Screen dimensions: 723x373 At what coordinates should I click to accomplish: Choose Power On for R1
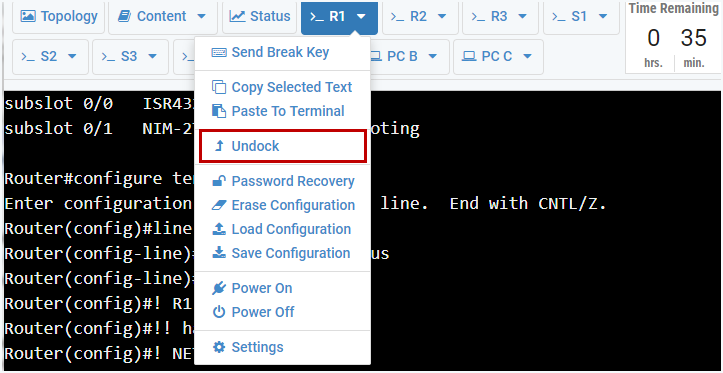[283, 288]
